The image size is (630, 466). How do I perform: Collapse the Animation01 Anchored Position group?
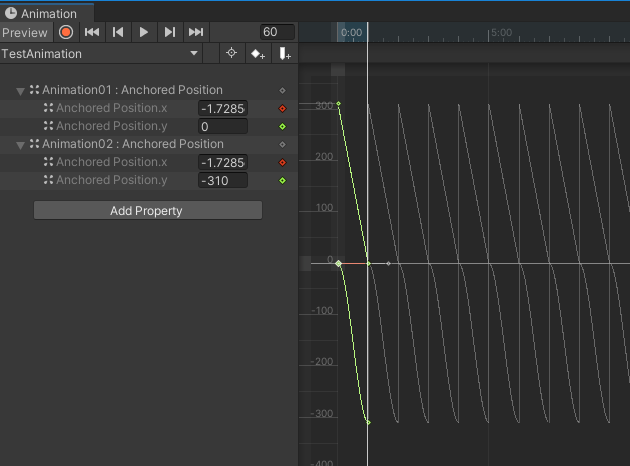coord(21,91)
